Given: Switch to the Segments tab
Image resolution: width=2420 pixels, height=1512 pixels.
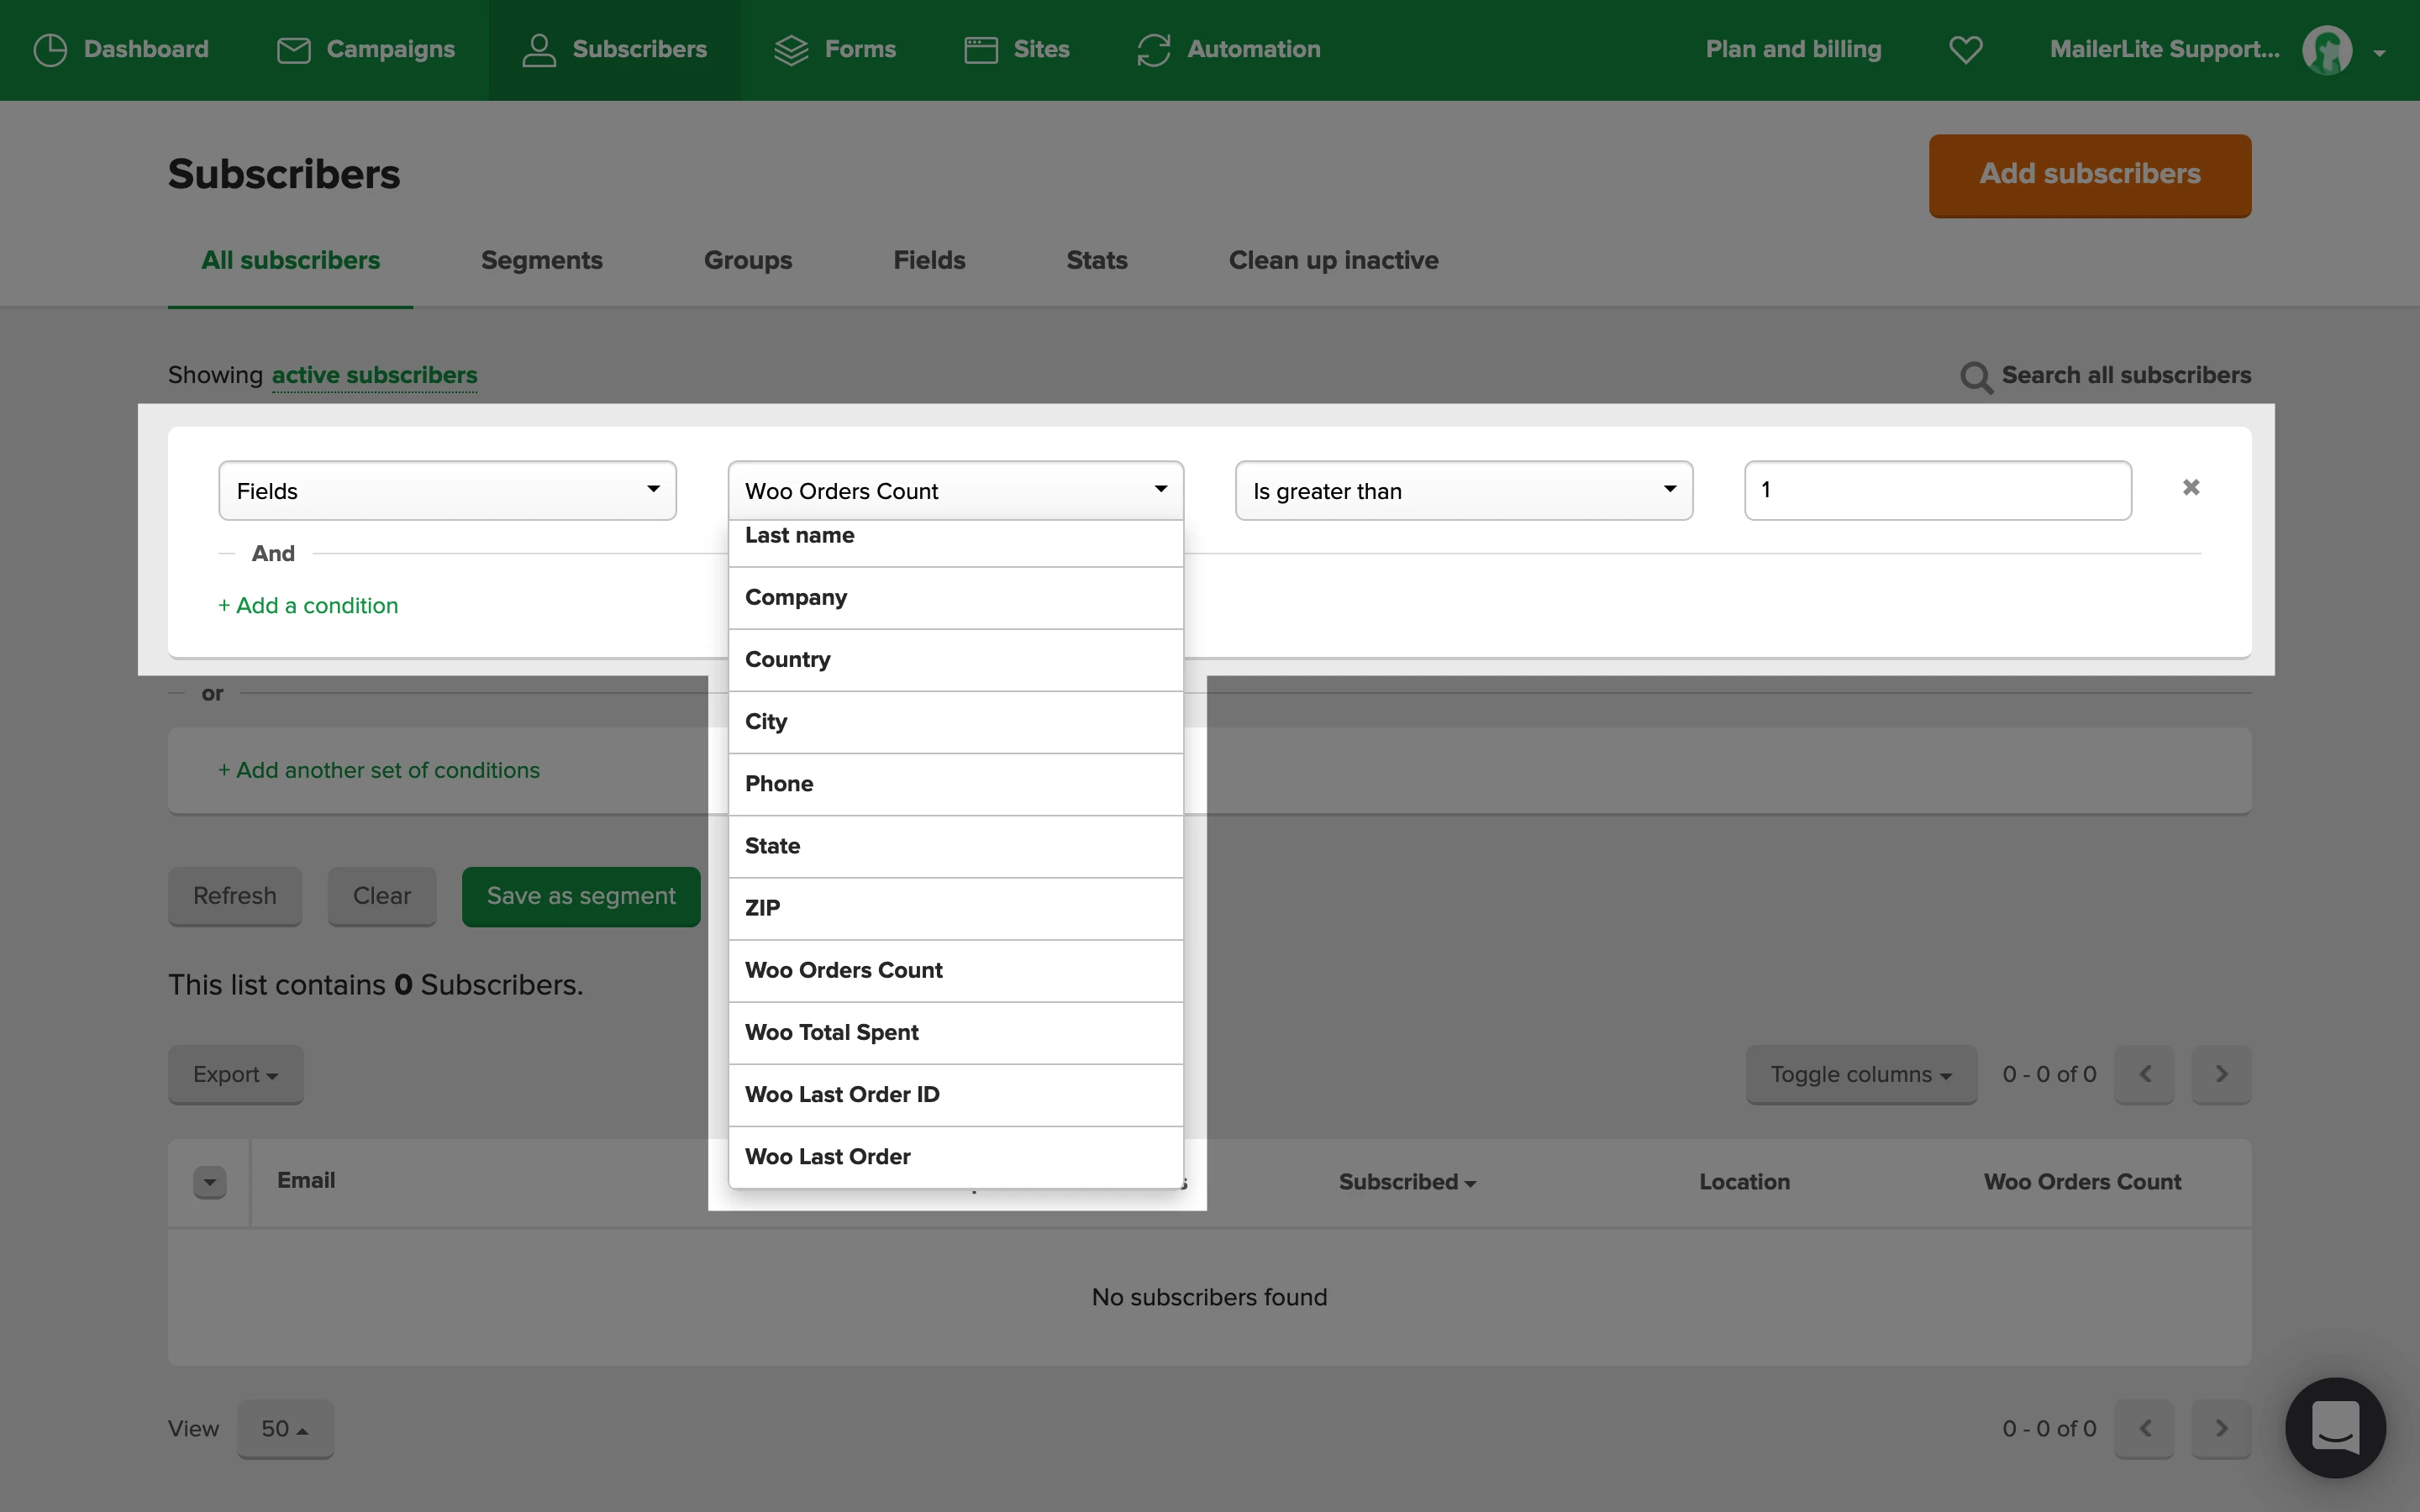Looking at the screenshot, I should point(541,261).
